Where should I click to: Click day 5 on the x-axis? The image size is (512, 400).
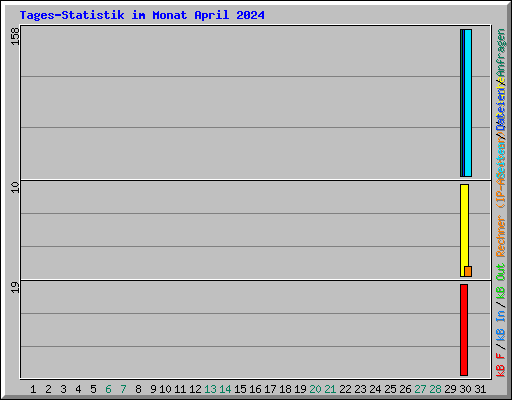93,389
